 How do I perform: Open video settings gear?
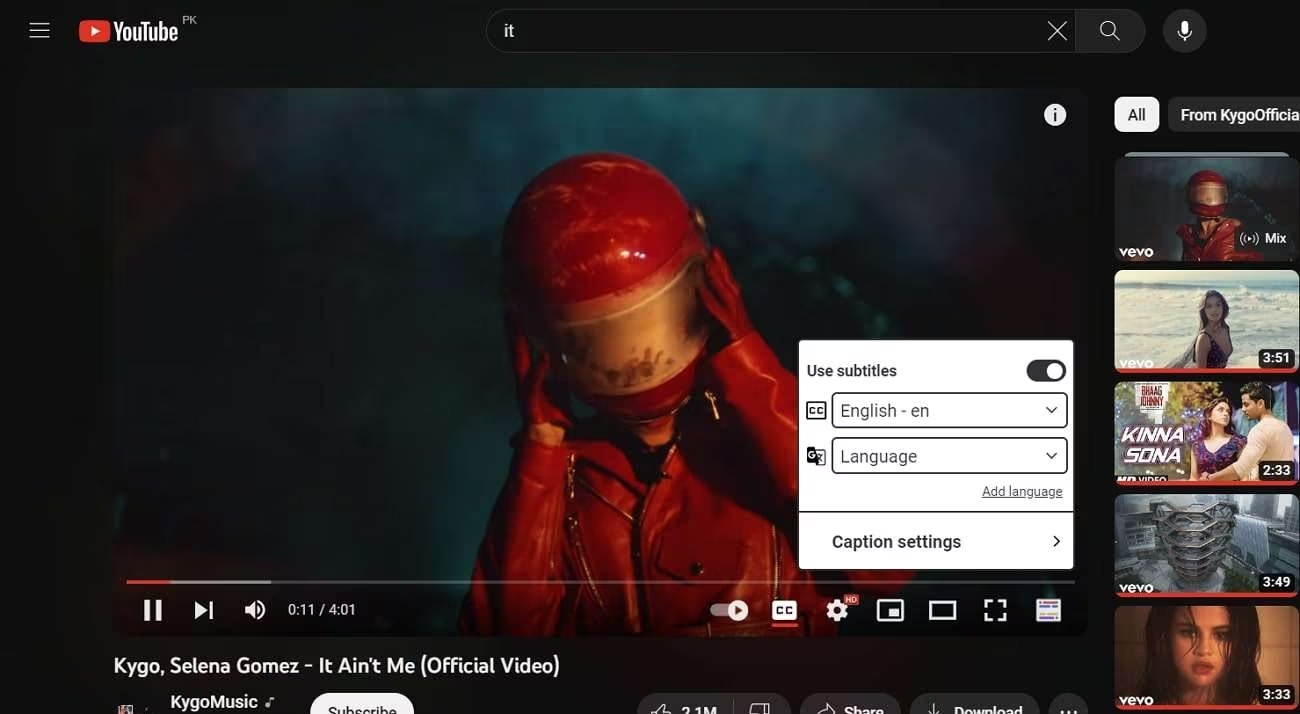click(837, 610)
